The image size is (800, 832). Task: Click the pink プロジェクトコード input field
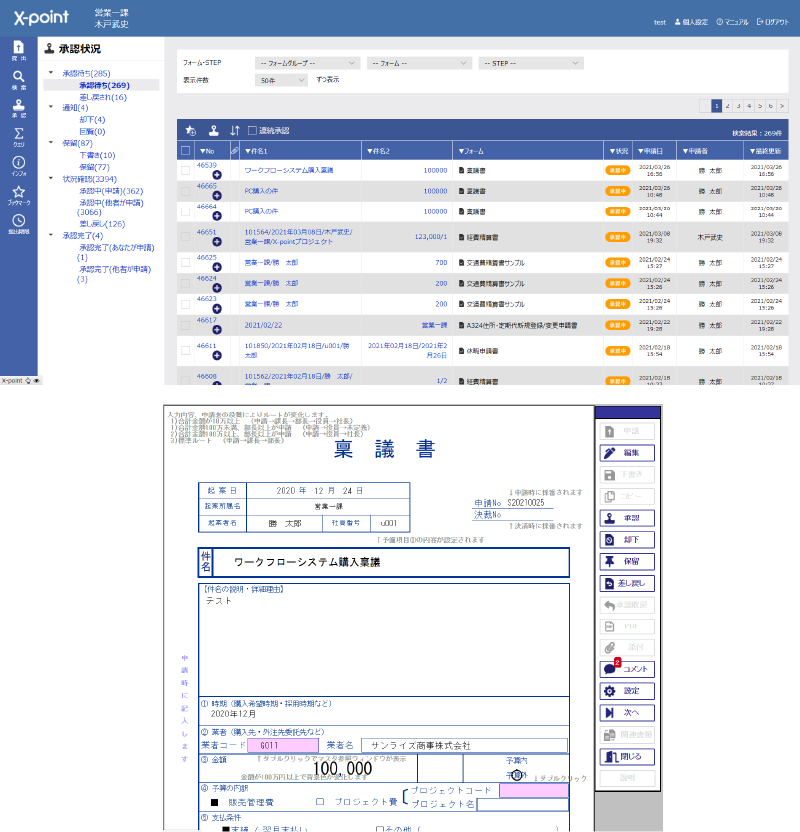coord(534,791)
